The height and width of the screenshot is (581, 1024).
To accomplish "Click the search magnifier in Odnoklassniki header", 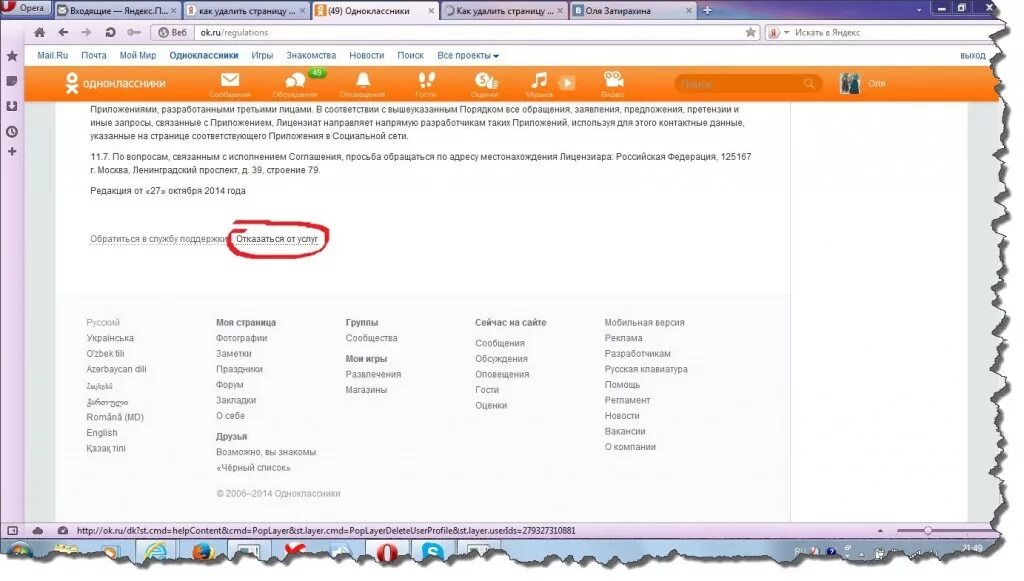I will click(809, 84).
